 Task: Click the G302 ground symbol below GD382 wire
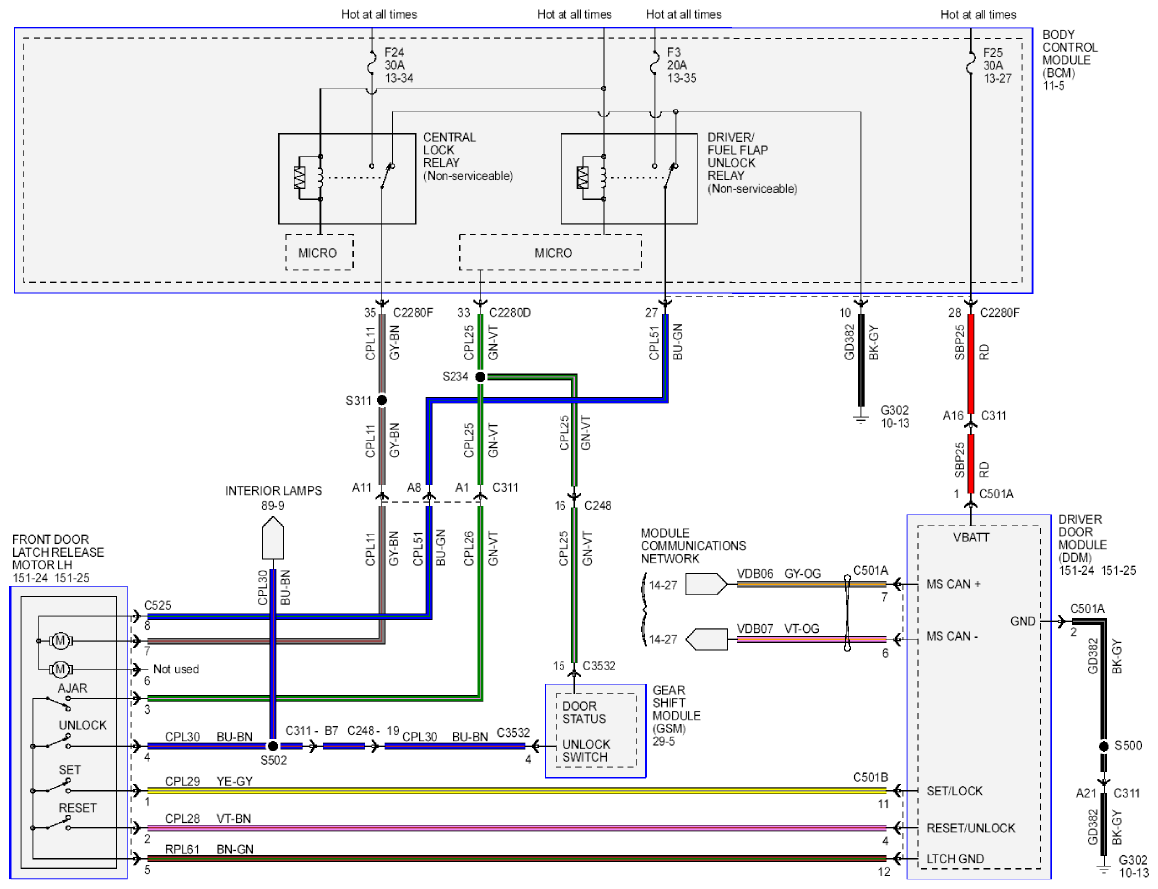860,419
